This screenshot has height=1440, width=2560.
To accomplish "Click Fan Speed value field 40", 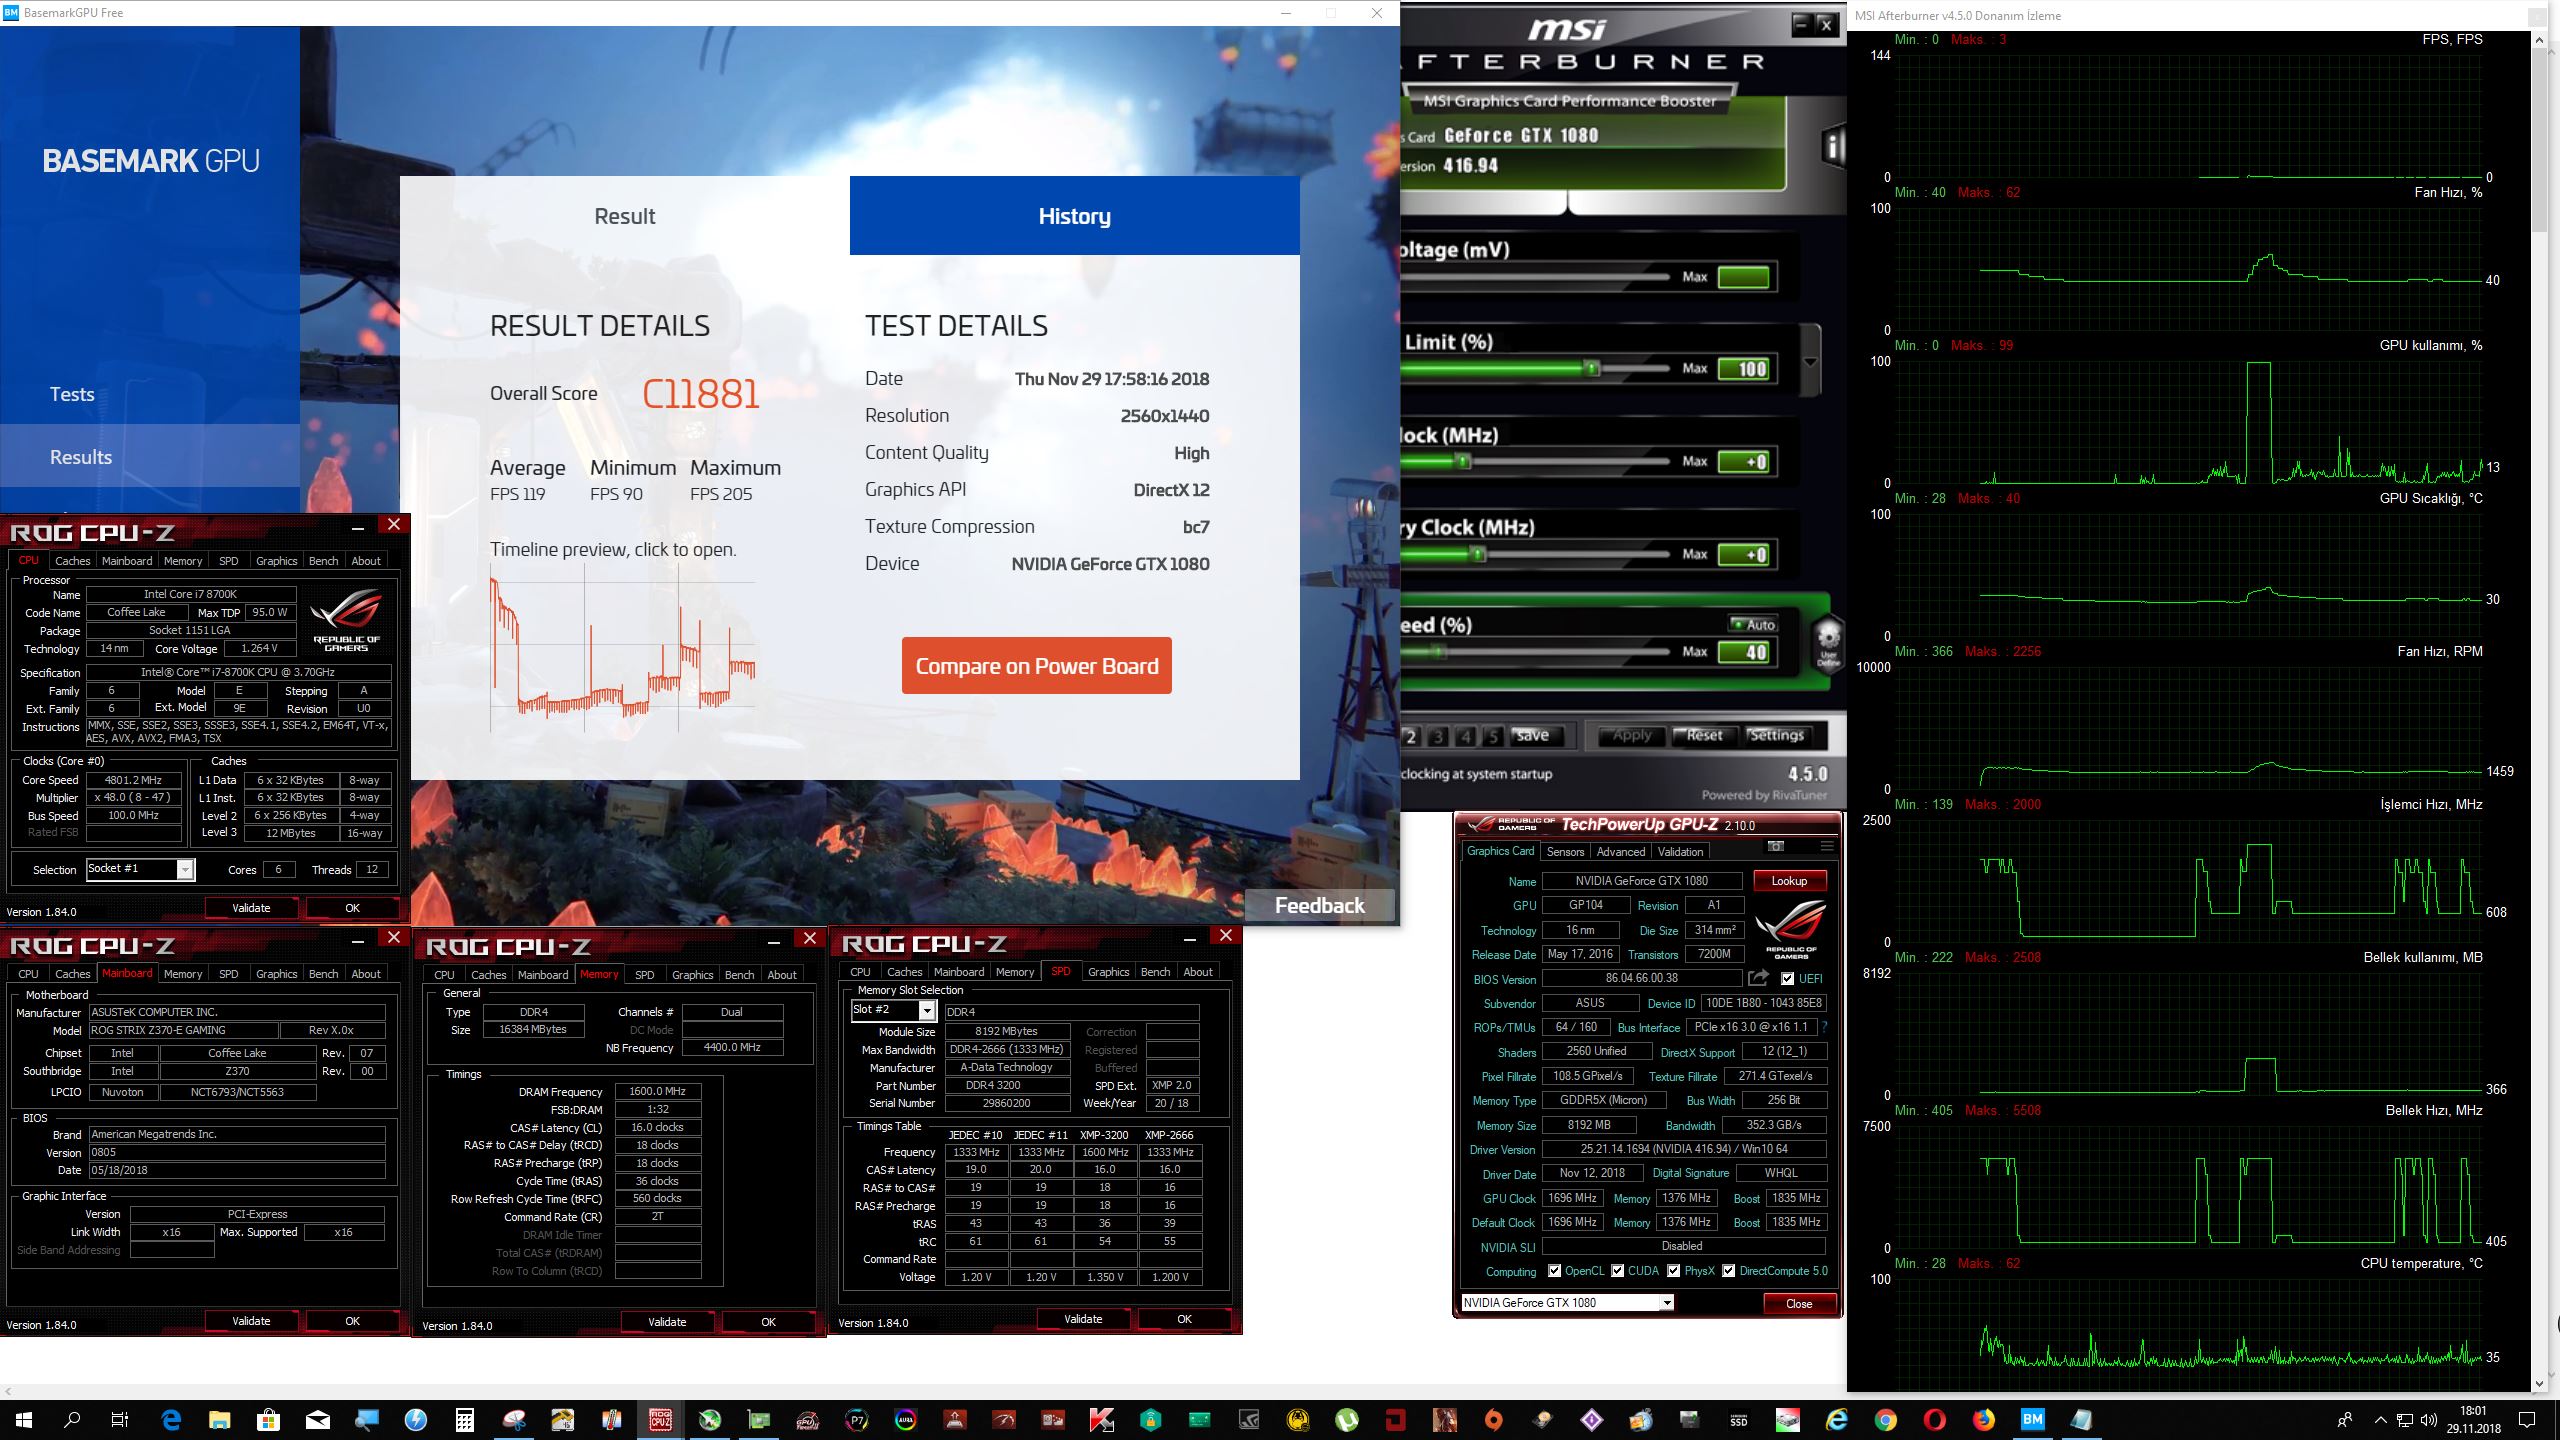I will click(x=1744, y=652).
